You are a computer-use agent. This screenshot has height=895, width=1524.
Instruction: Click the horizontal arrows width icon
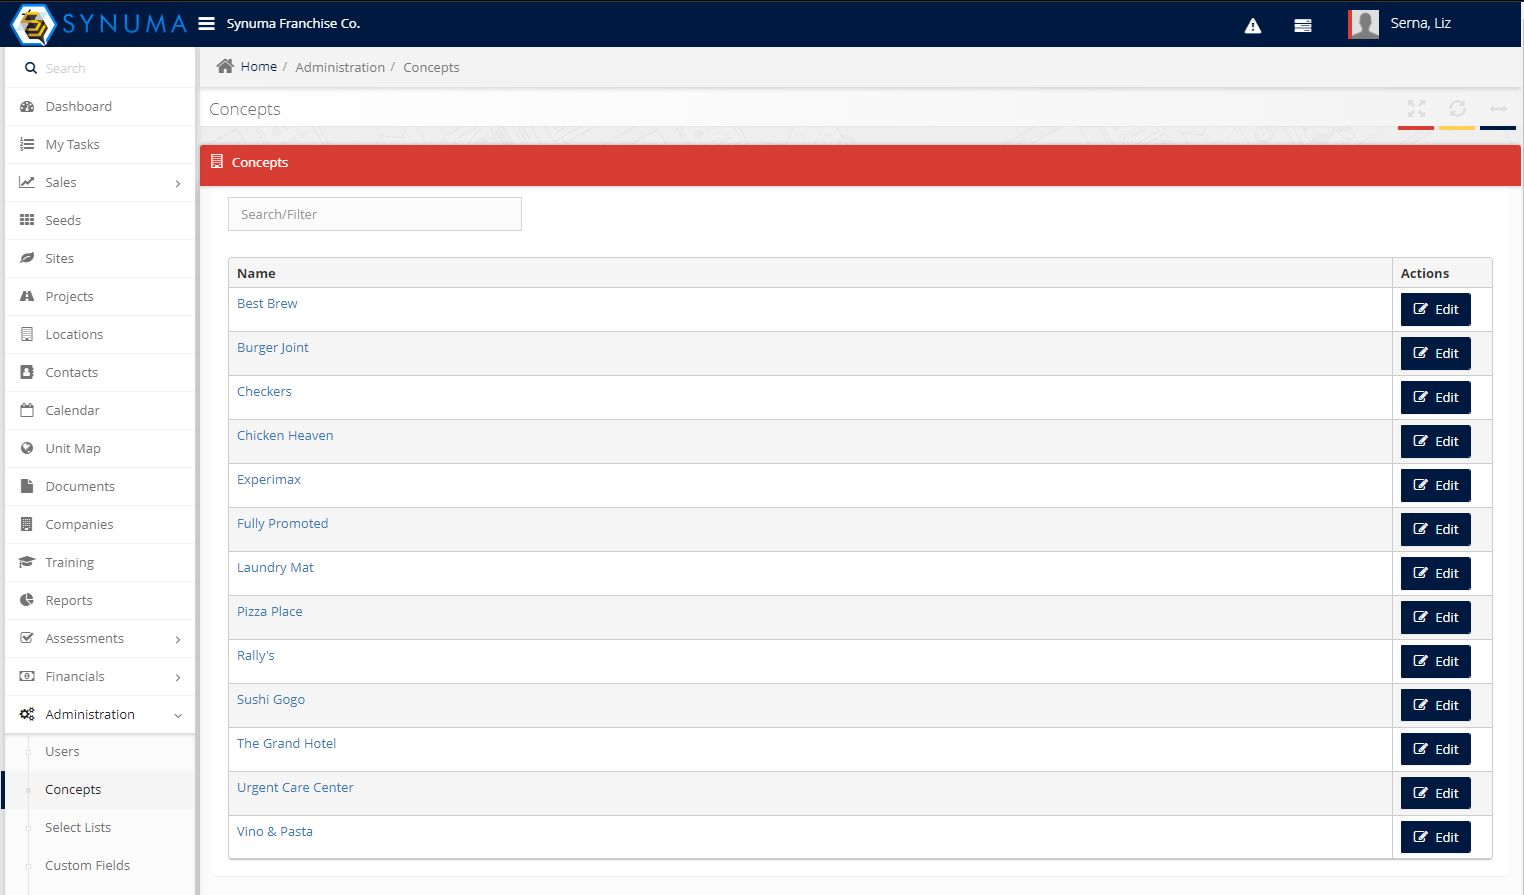(x=1498, y=108)
